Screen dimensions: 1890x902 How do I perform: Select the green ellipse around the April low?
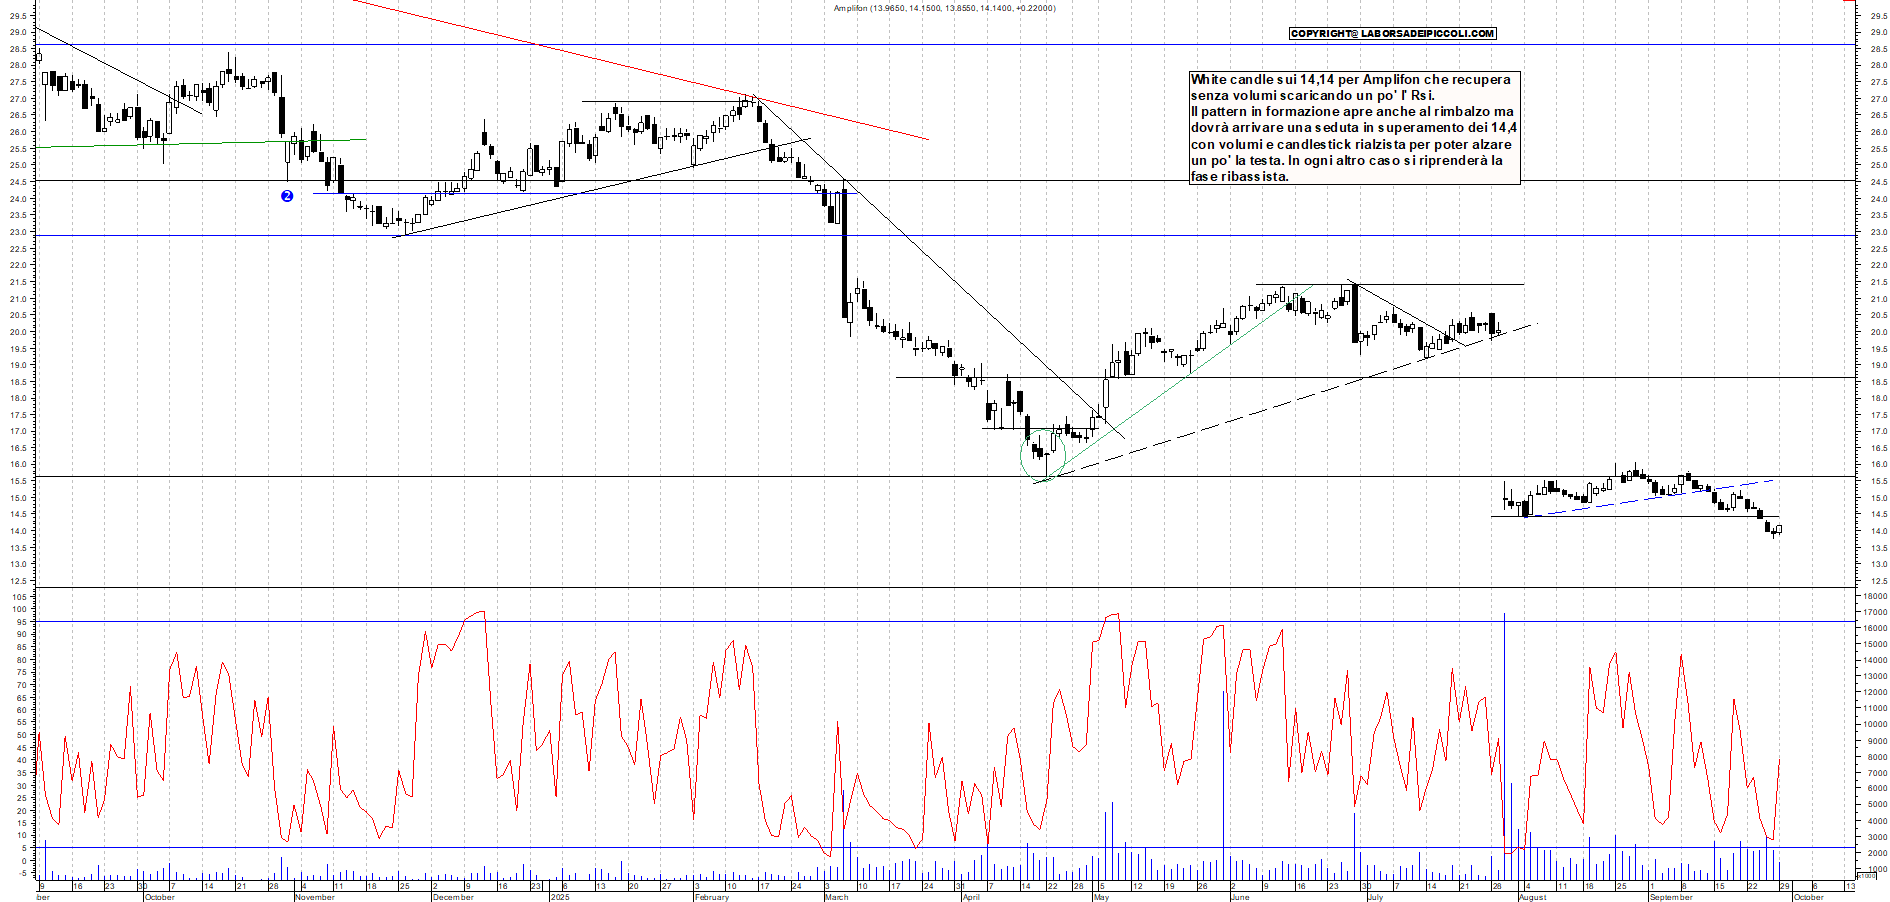(x=1022, y=455)
